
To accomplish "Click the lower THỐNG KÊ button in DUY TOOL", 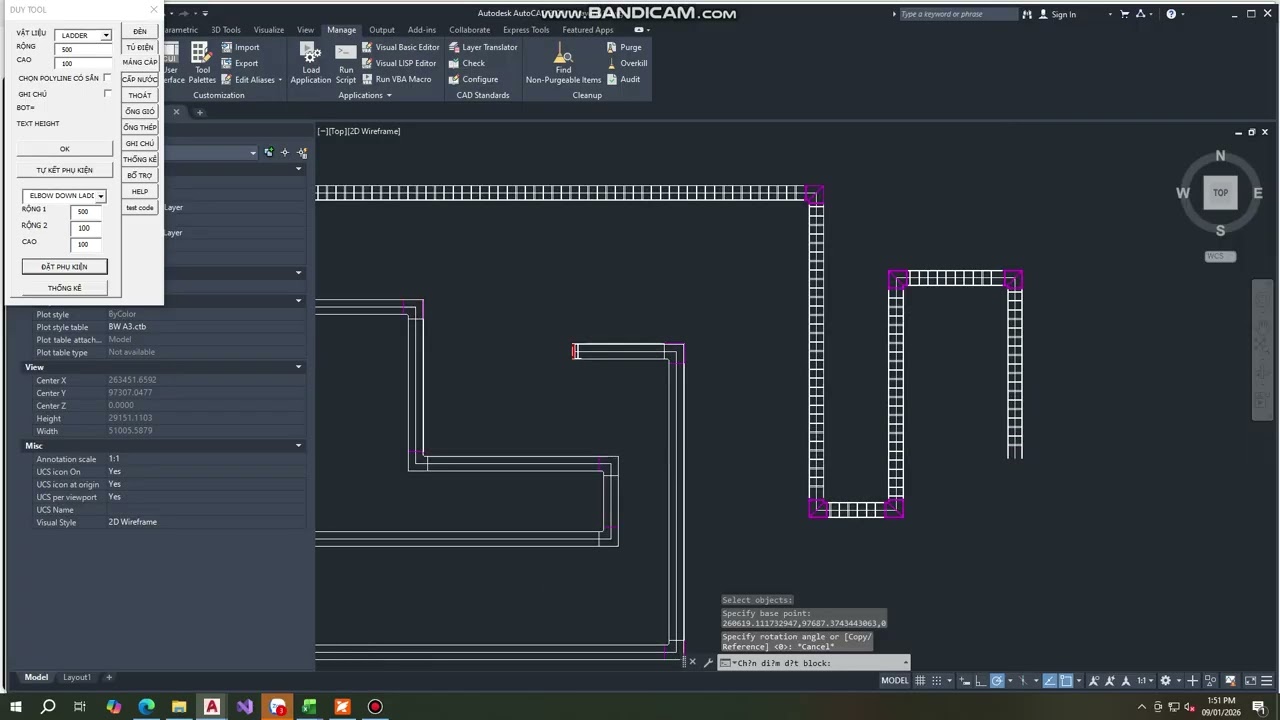I will click(x=65, y=288).
